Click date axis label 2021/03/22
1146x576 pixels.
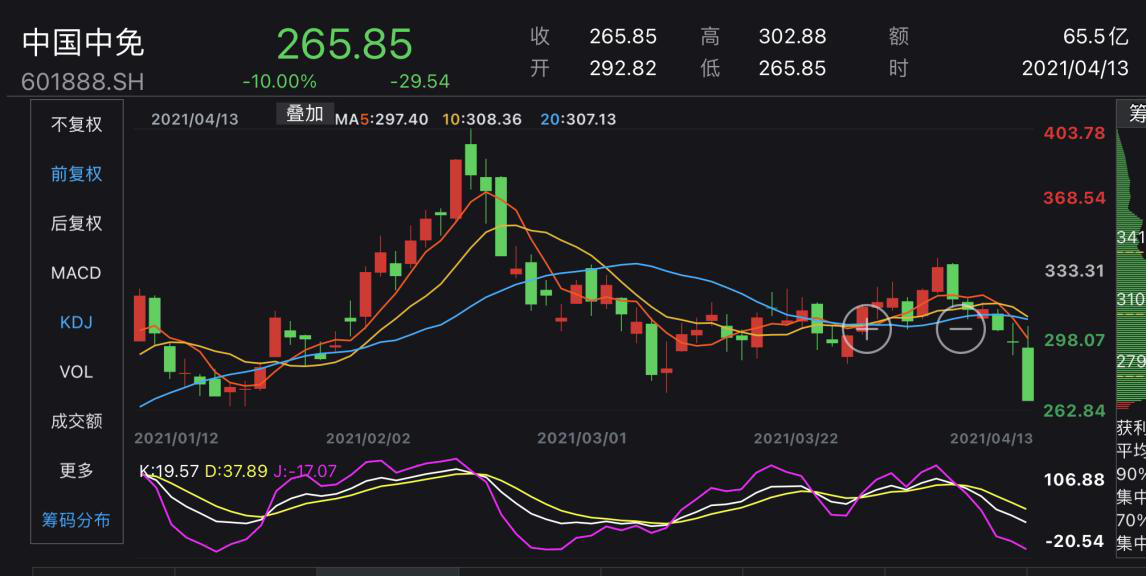pos(796,439)
